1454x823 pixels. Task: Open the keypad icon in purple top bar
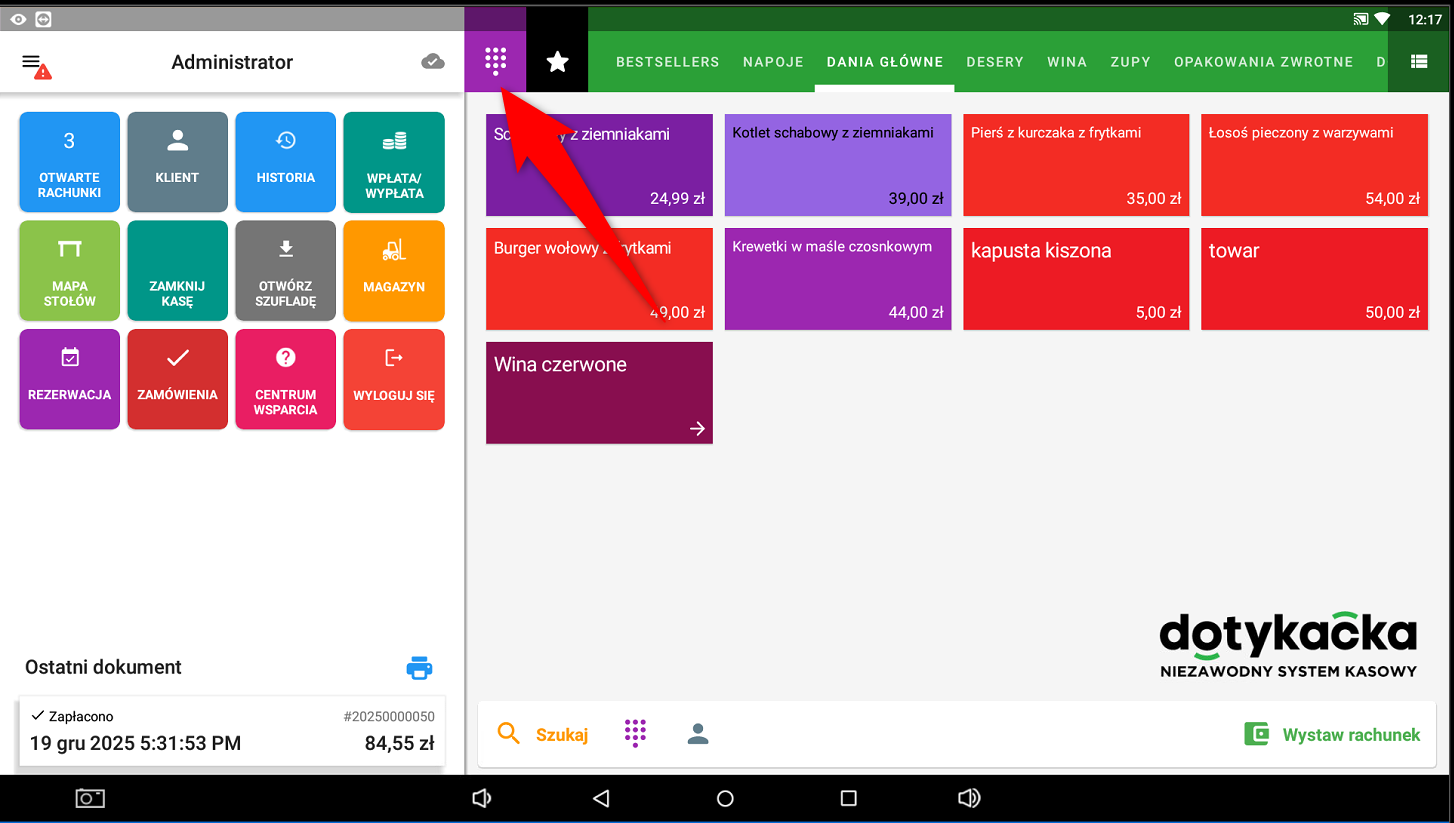pos(495,62)
